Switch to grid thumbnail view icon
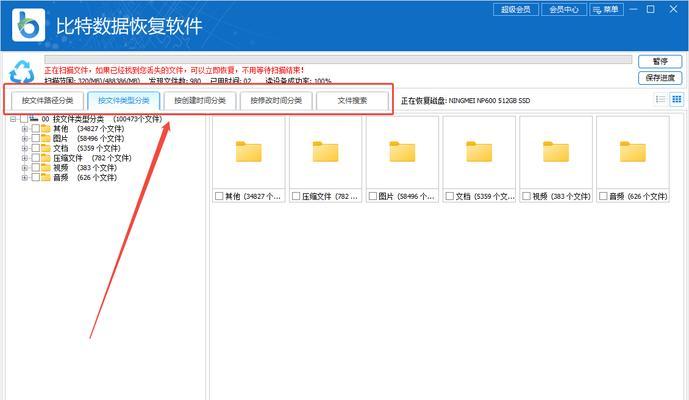 point(677,99)
